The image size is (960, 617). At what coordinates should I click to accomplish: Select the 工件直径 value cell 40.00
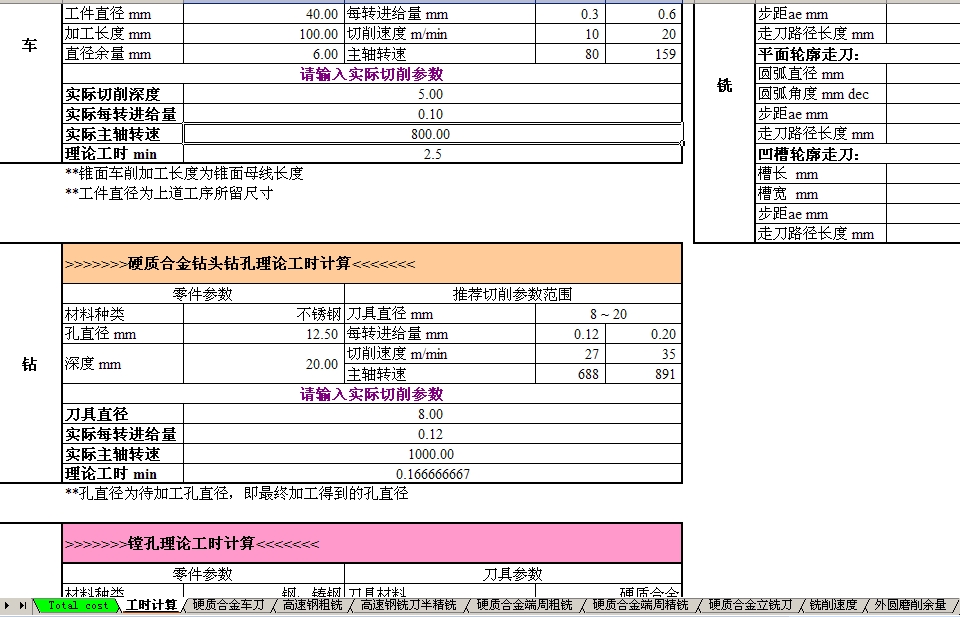coord(264,13)
